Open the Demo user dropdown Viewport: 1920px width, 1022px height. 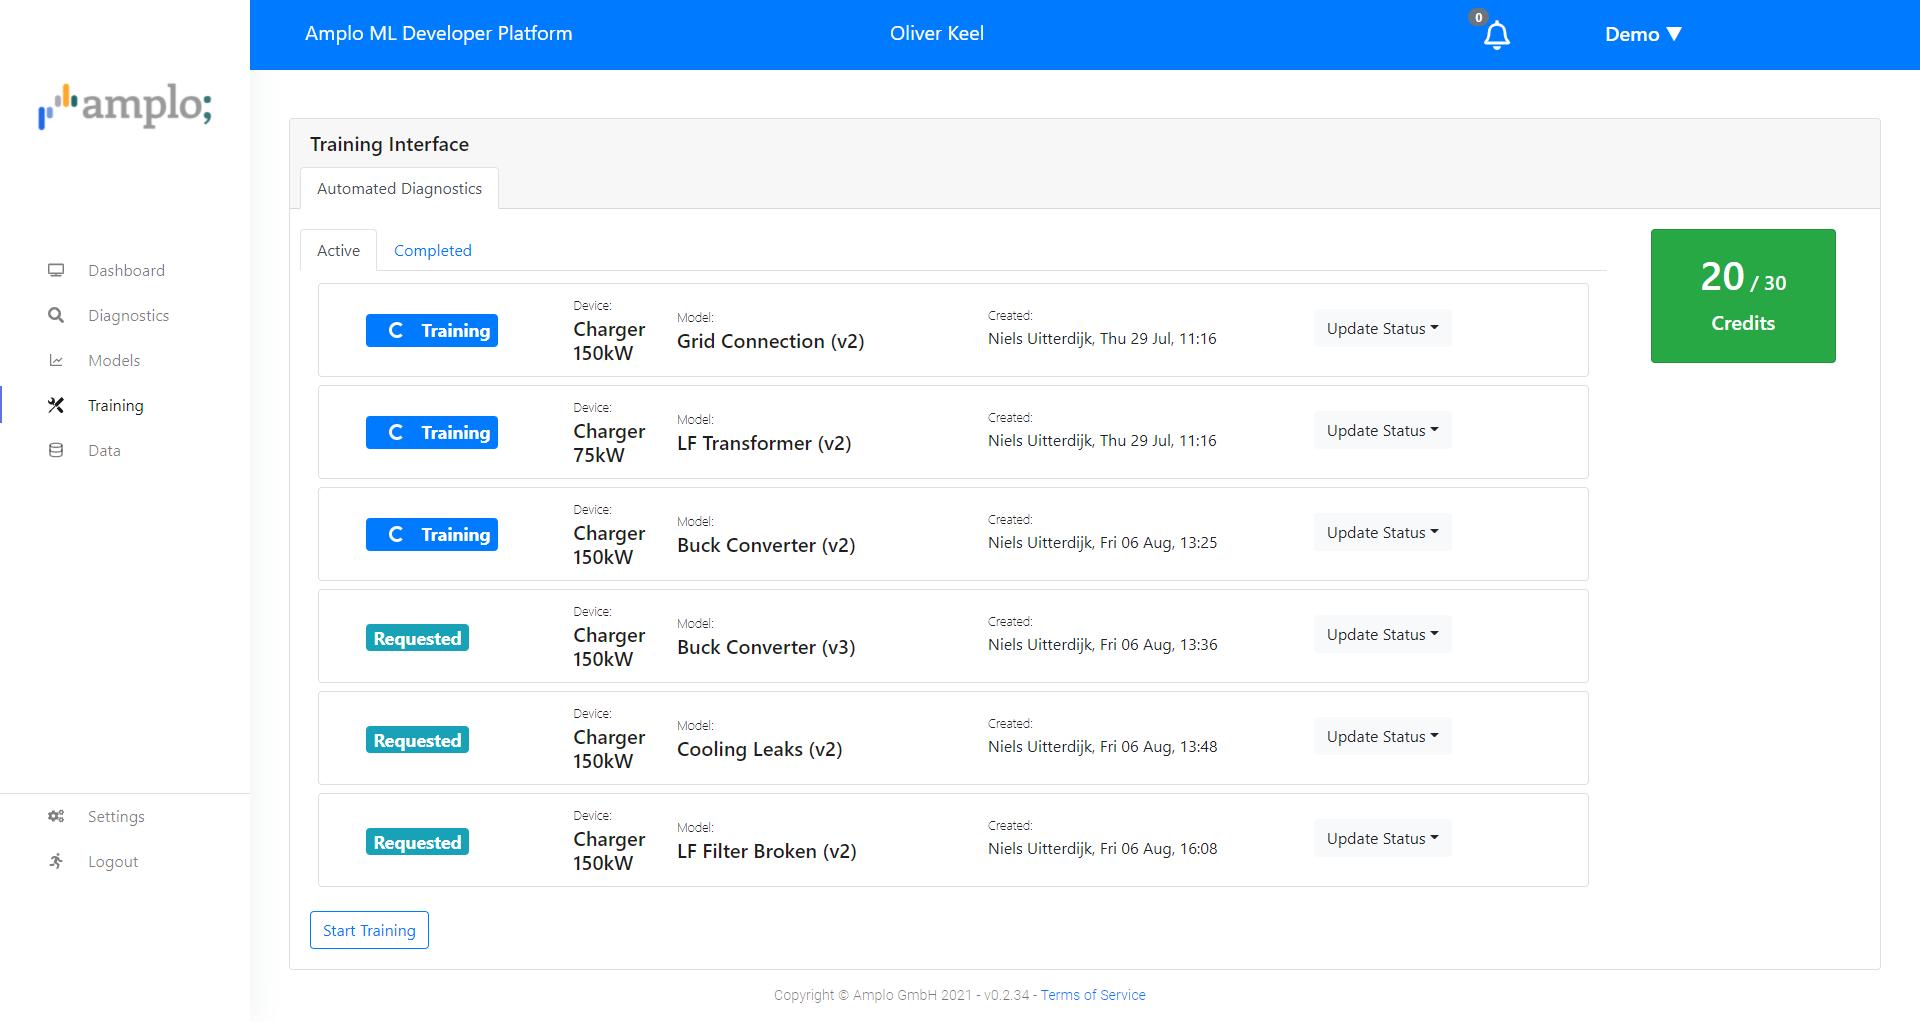click(x=1643, y=34)
